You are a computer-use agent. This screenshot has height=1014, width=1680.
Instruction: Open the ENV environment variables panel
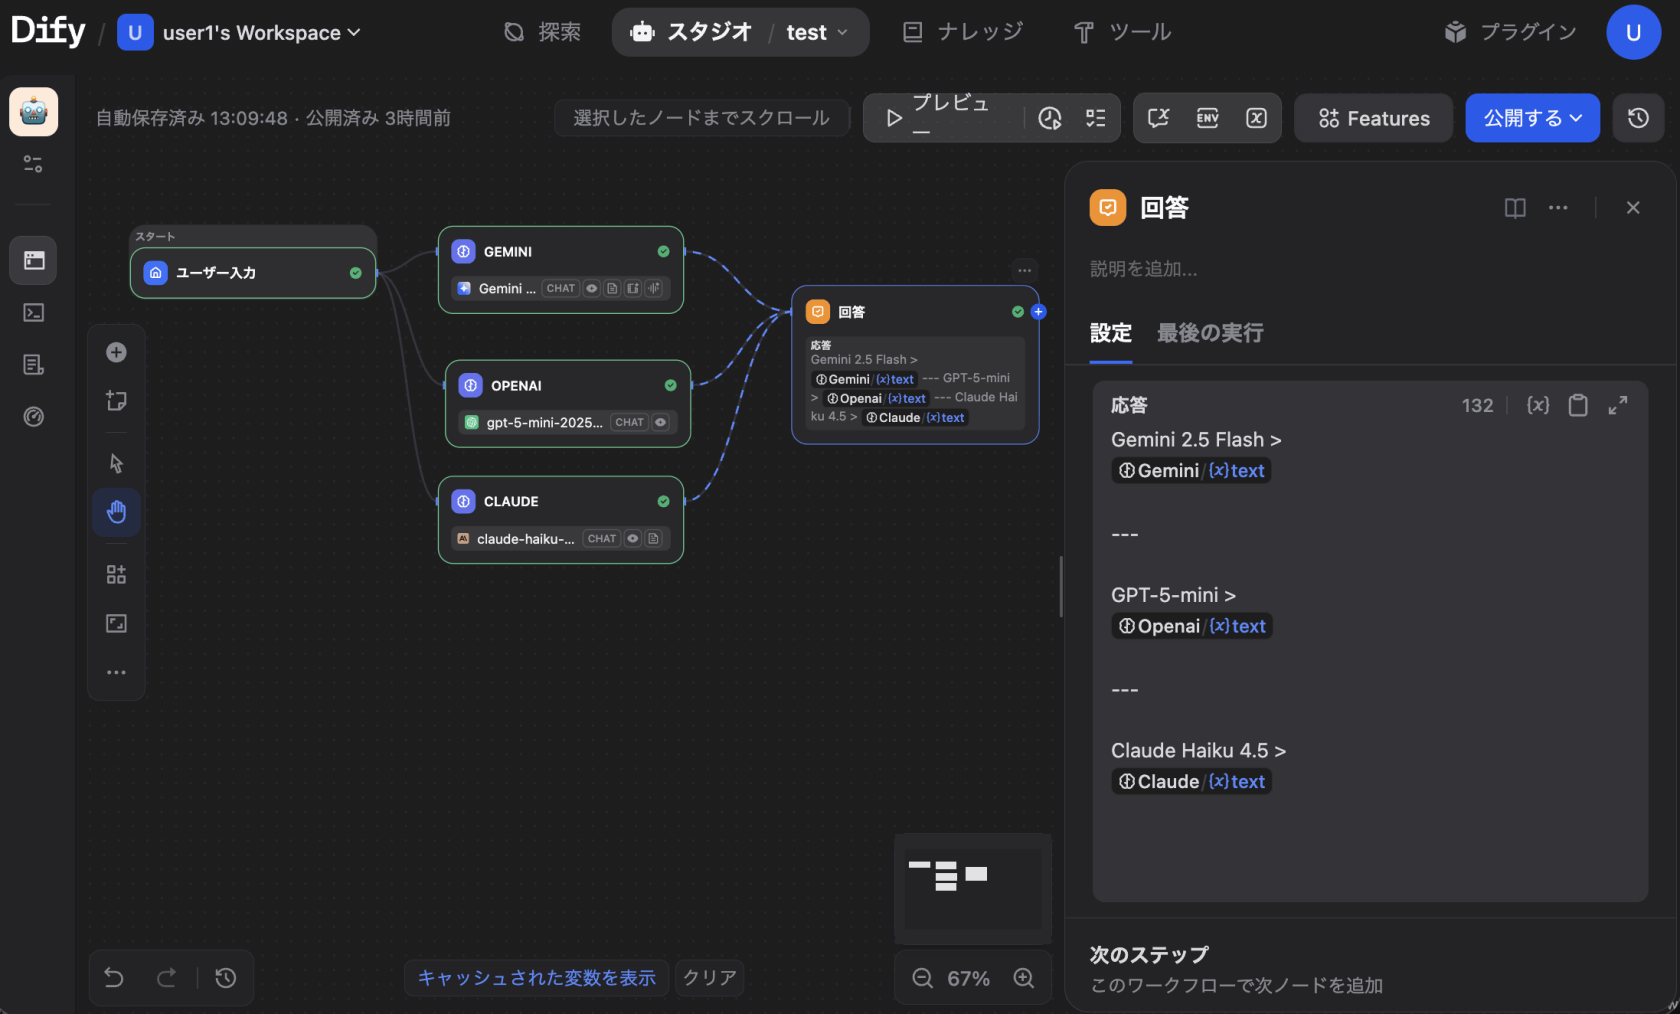(1207, 118)
